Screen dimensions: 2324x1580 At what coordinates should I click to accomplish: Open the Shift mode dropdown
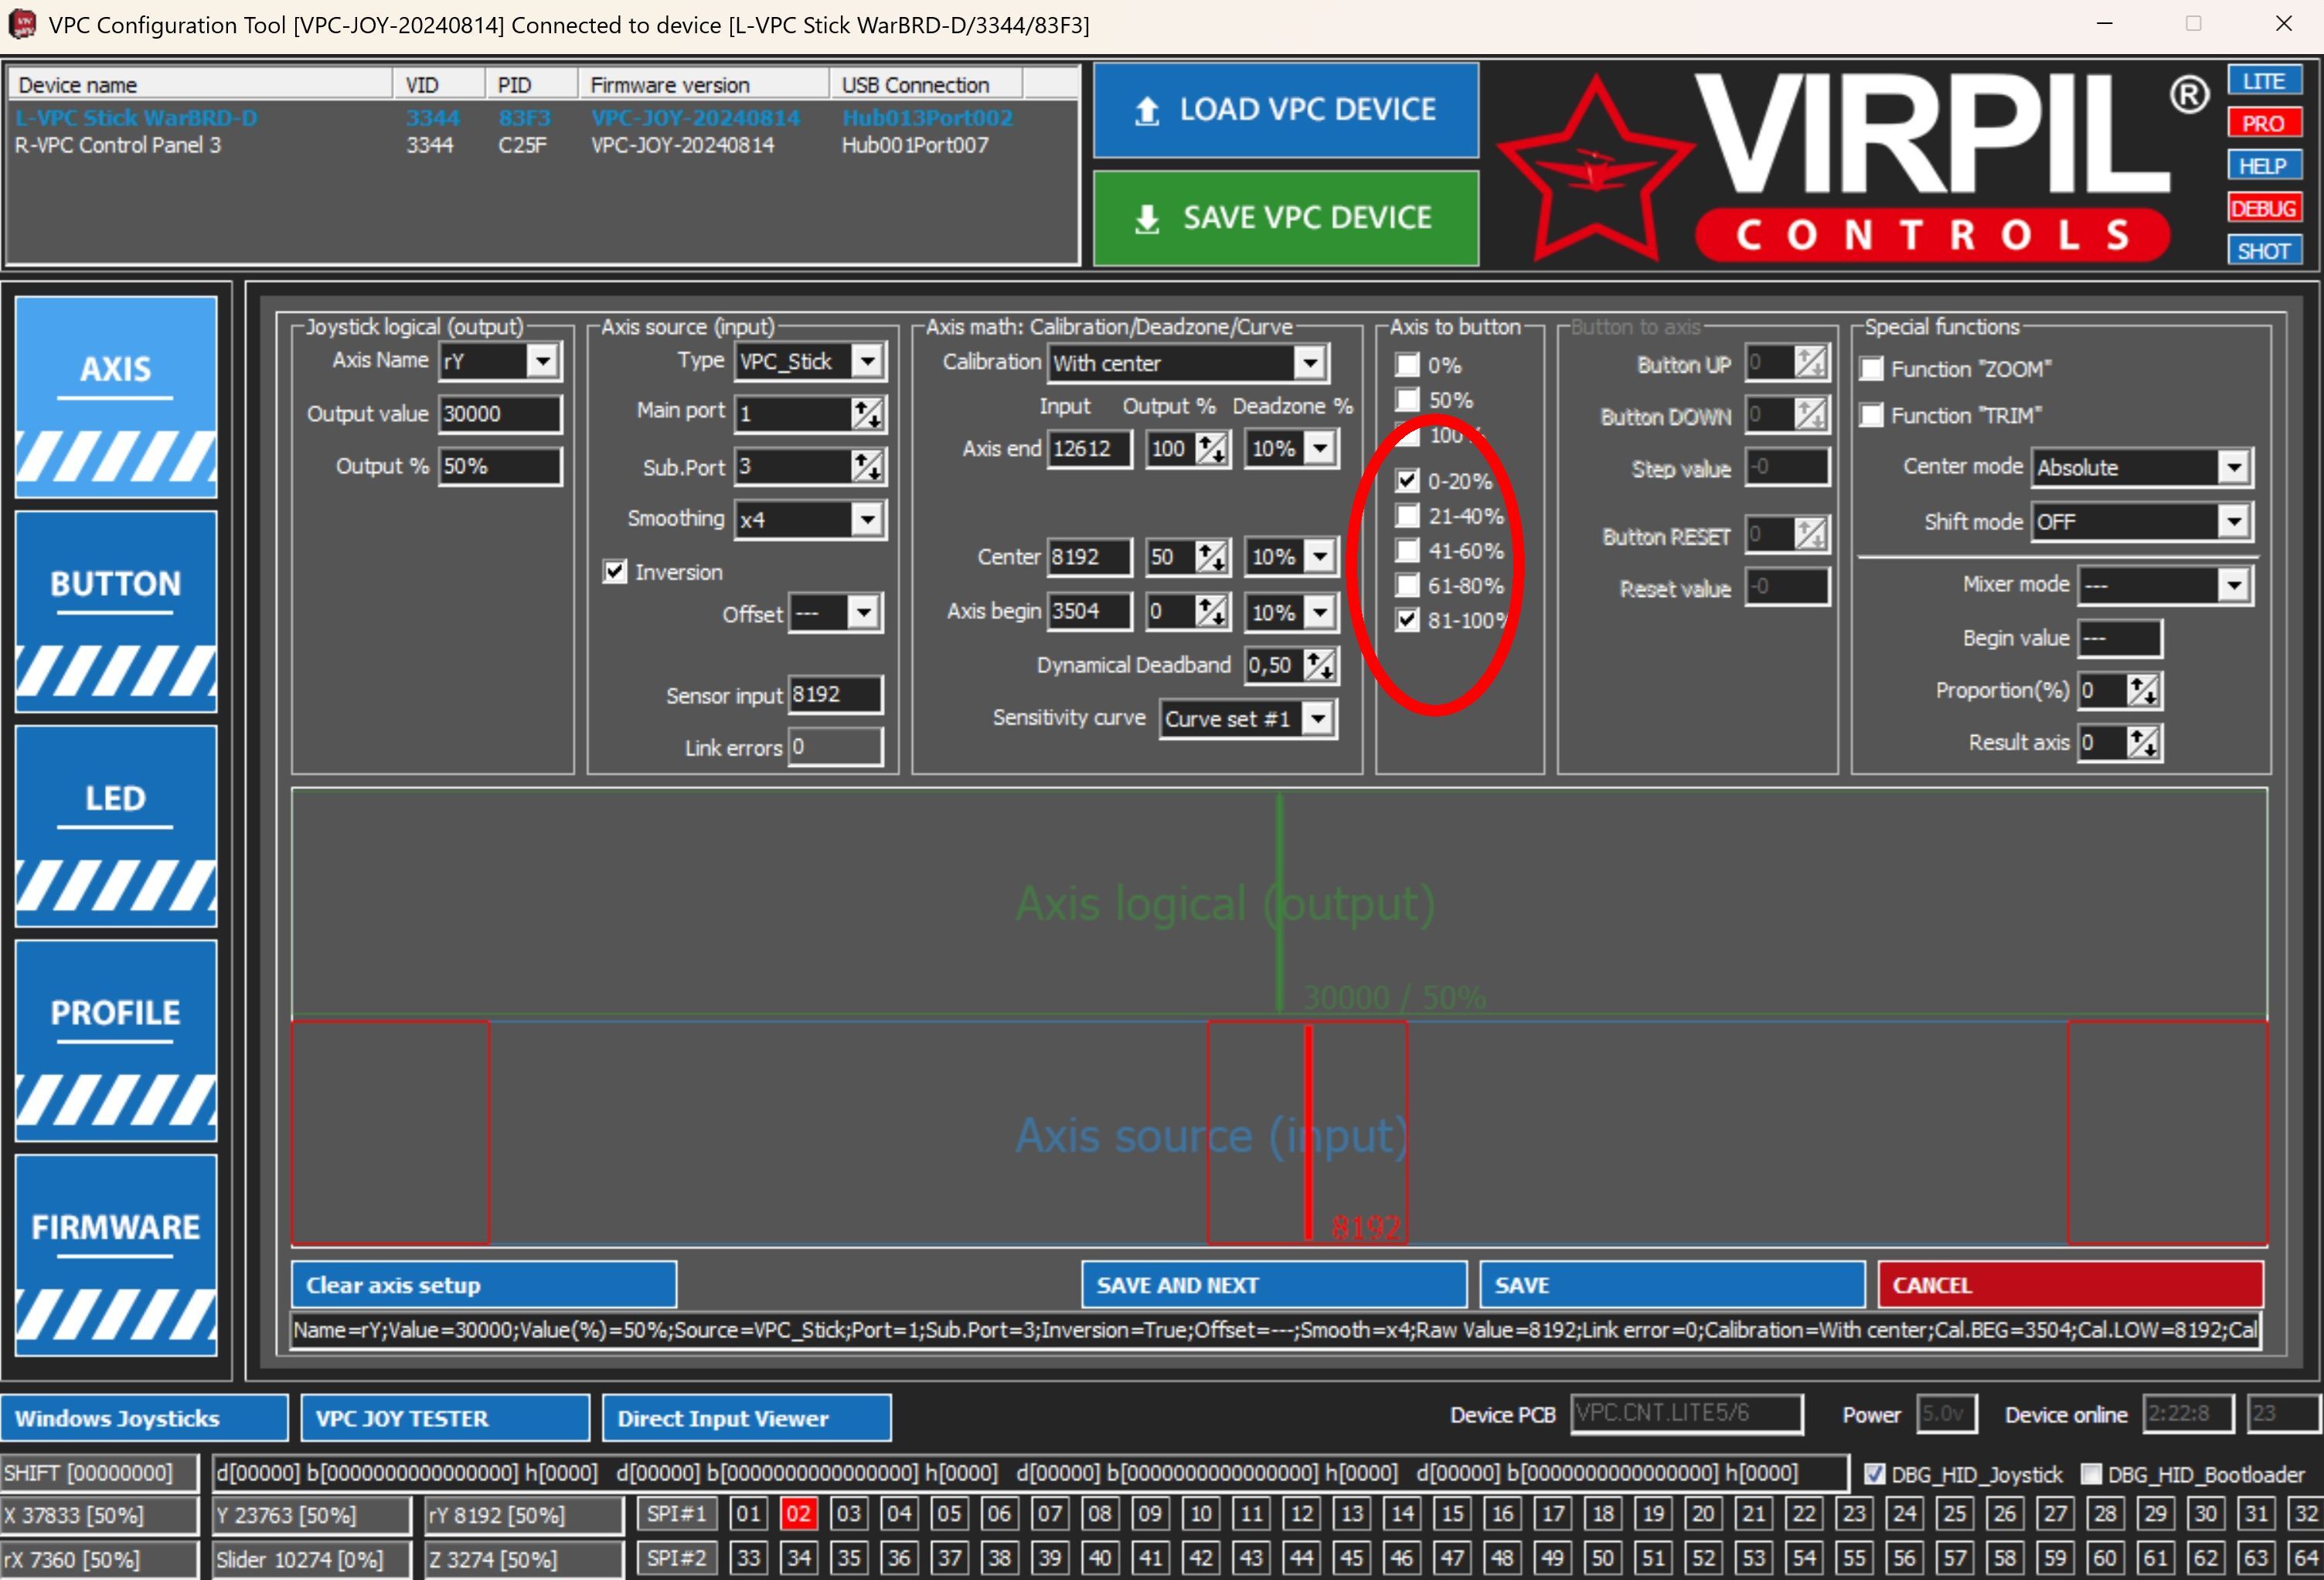coord(2234,521)
